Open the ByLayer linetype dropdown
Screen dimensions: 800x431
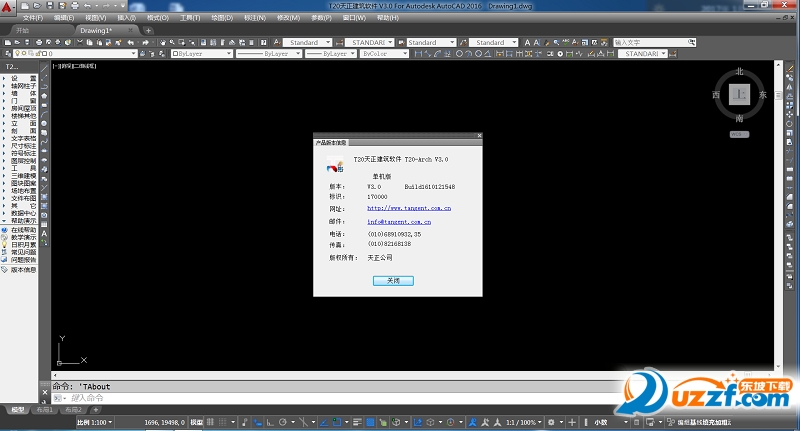click(x=269, y=54)
